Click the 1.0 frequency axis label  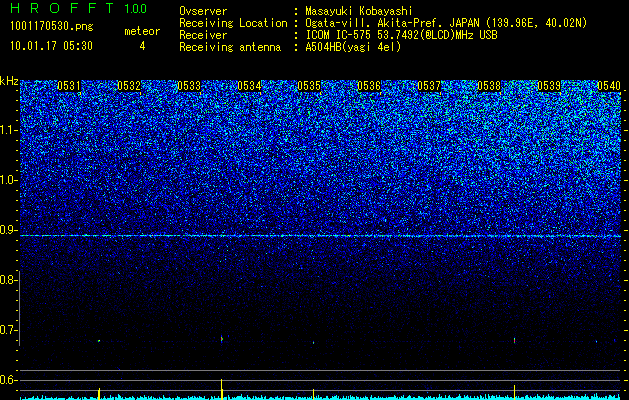point(9,180)
